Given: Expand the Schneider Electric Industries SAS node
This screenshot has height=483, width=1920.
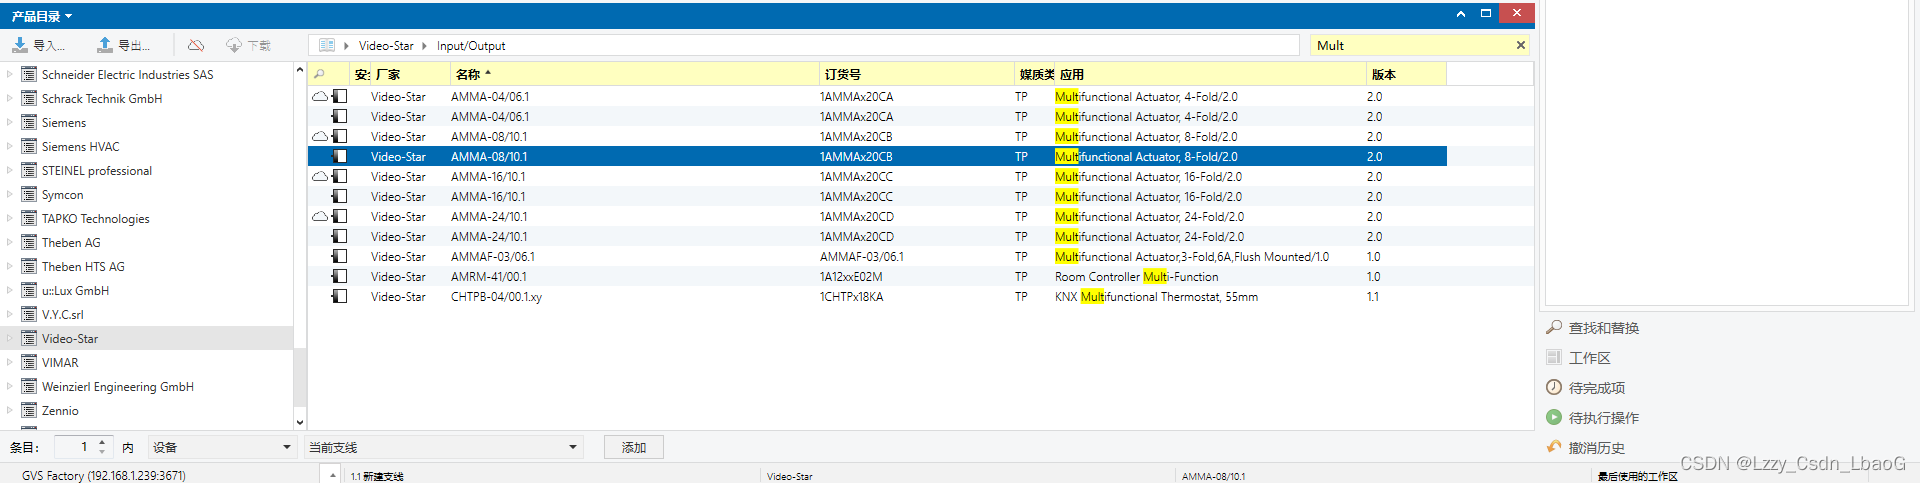Looking at the screenshot, I should (10, 74).
